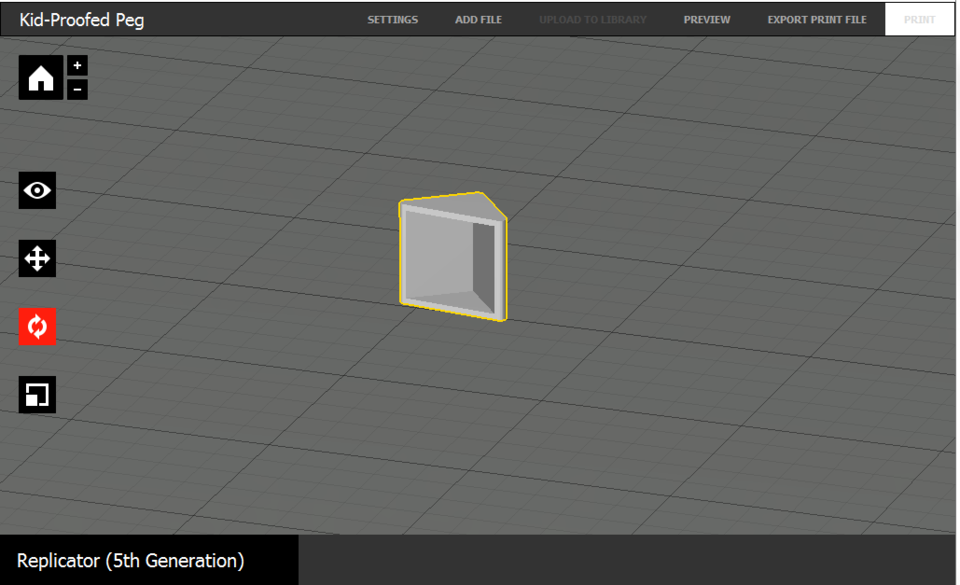Open the Preview option
This screenshot has height=585, width=960.
[707, 20]
